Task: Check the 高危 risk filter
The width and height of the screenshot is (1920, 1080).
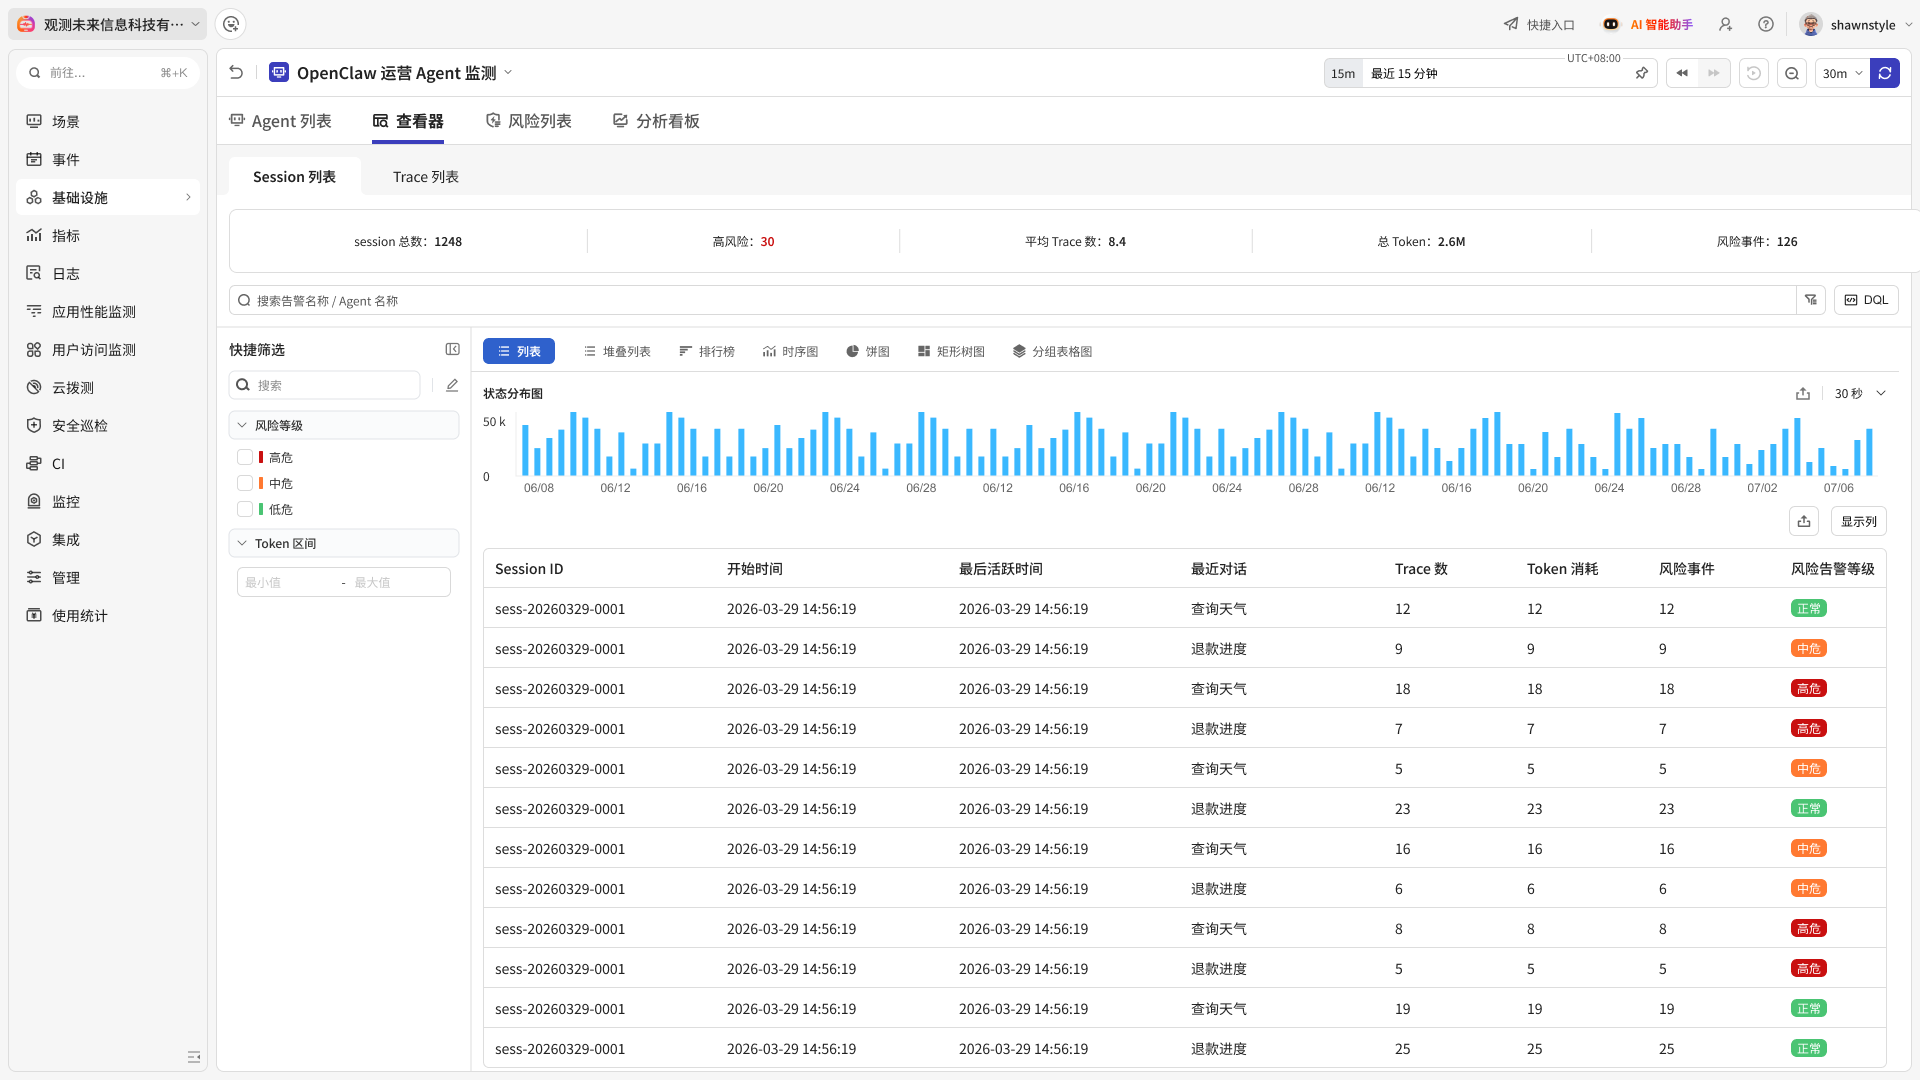Action: 245,457
